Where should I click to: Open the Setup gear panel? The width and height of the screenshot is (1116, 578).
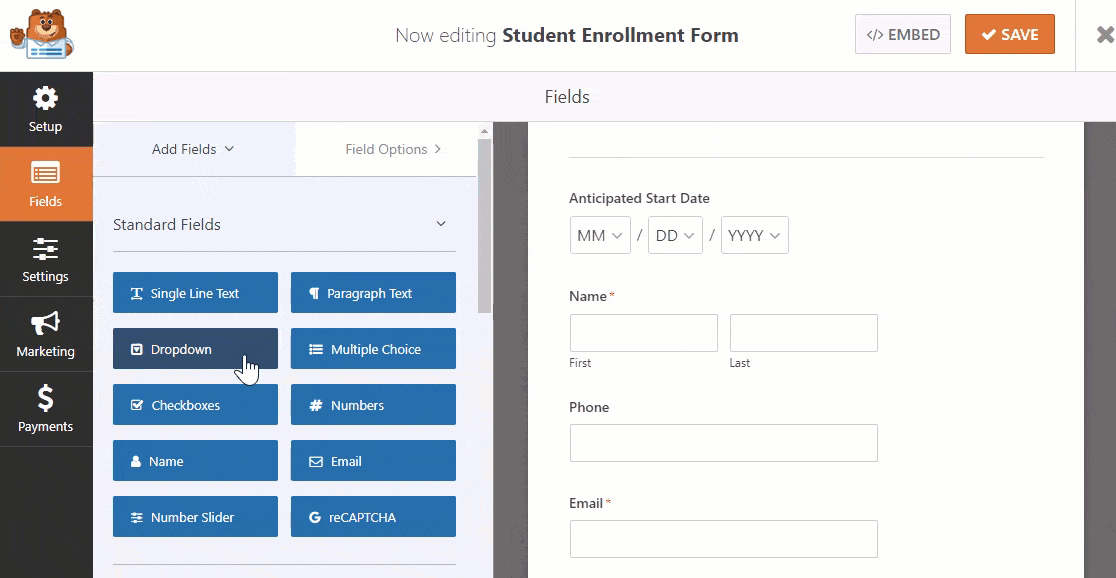45,109
